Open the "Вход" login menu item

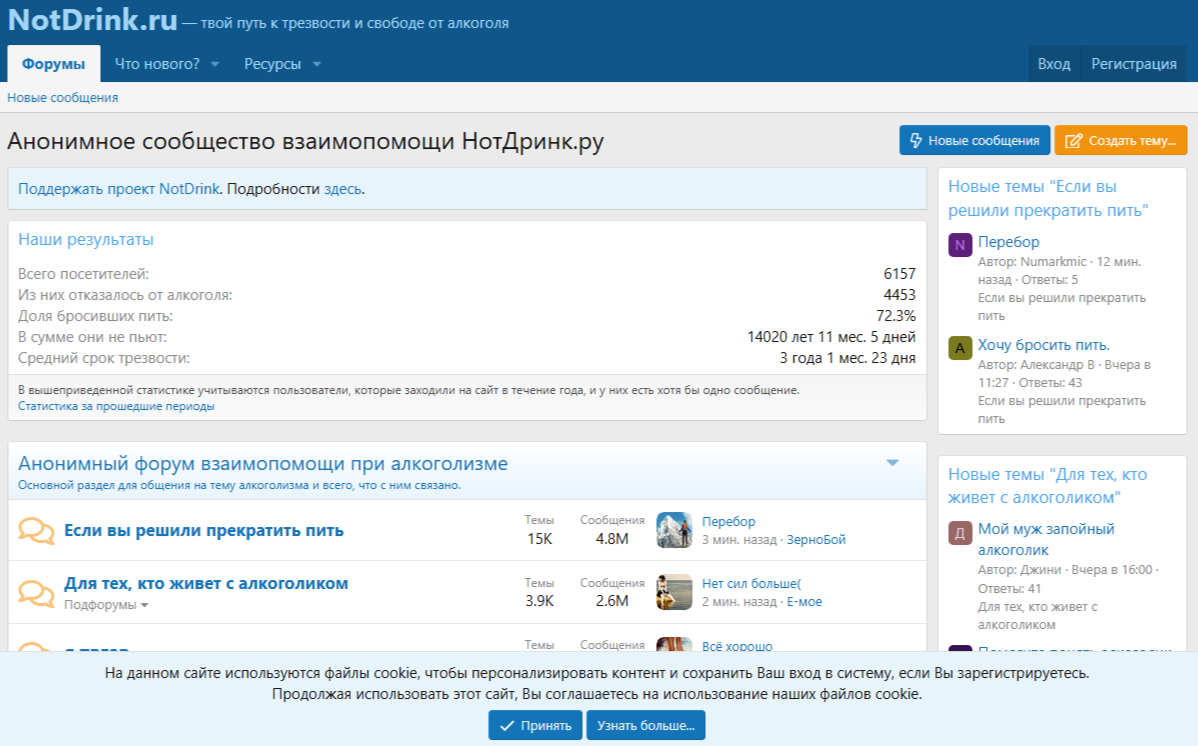pos(1053,64)
